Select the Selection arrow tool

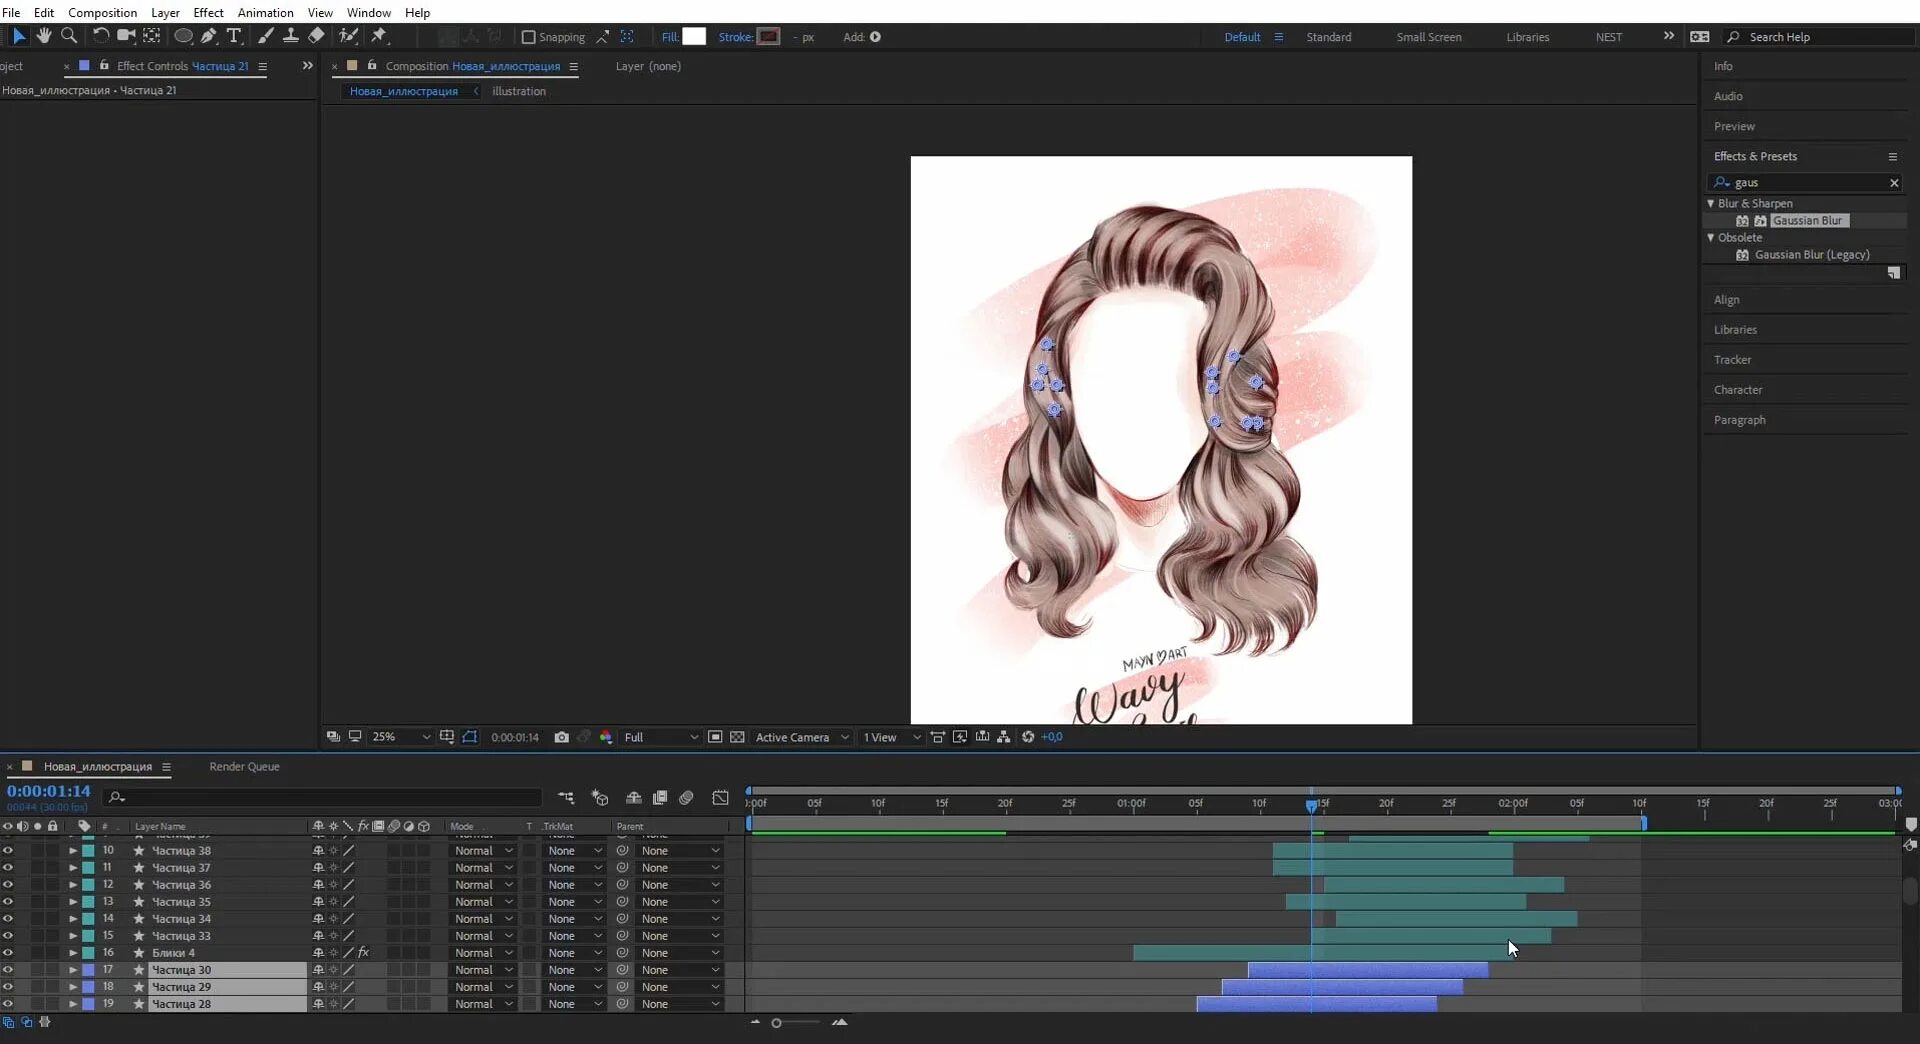(19, 36)
